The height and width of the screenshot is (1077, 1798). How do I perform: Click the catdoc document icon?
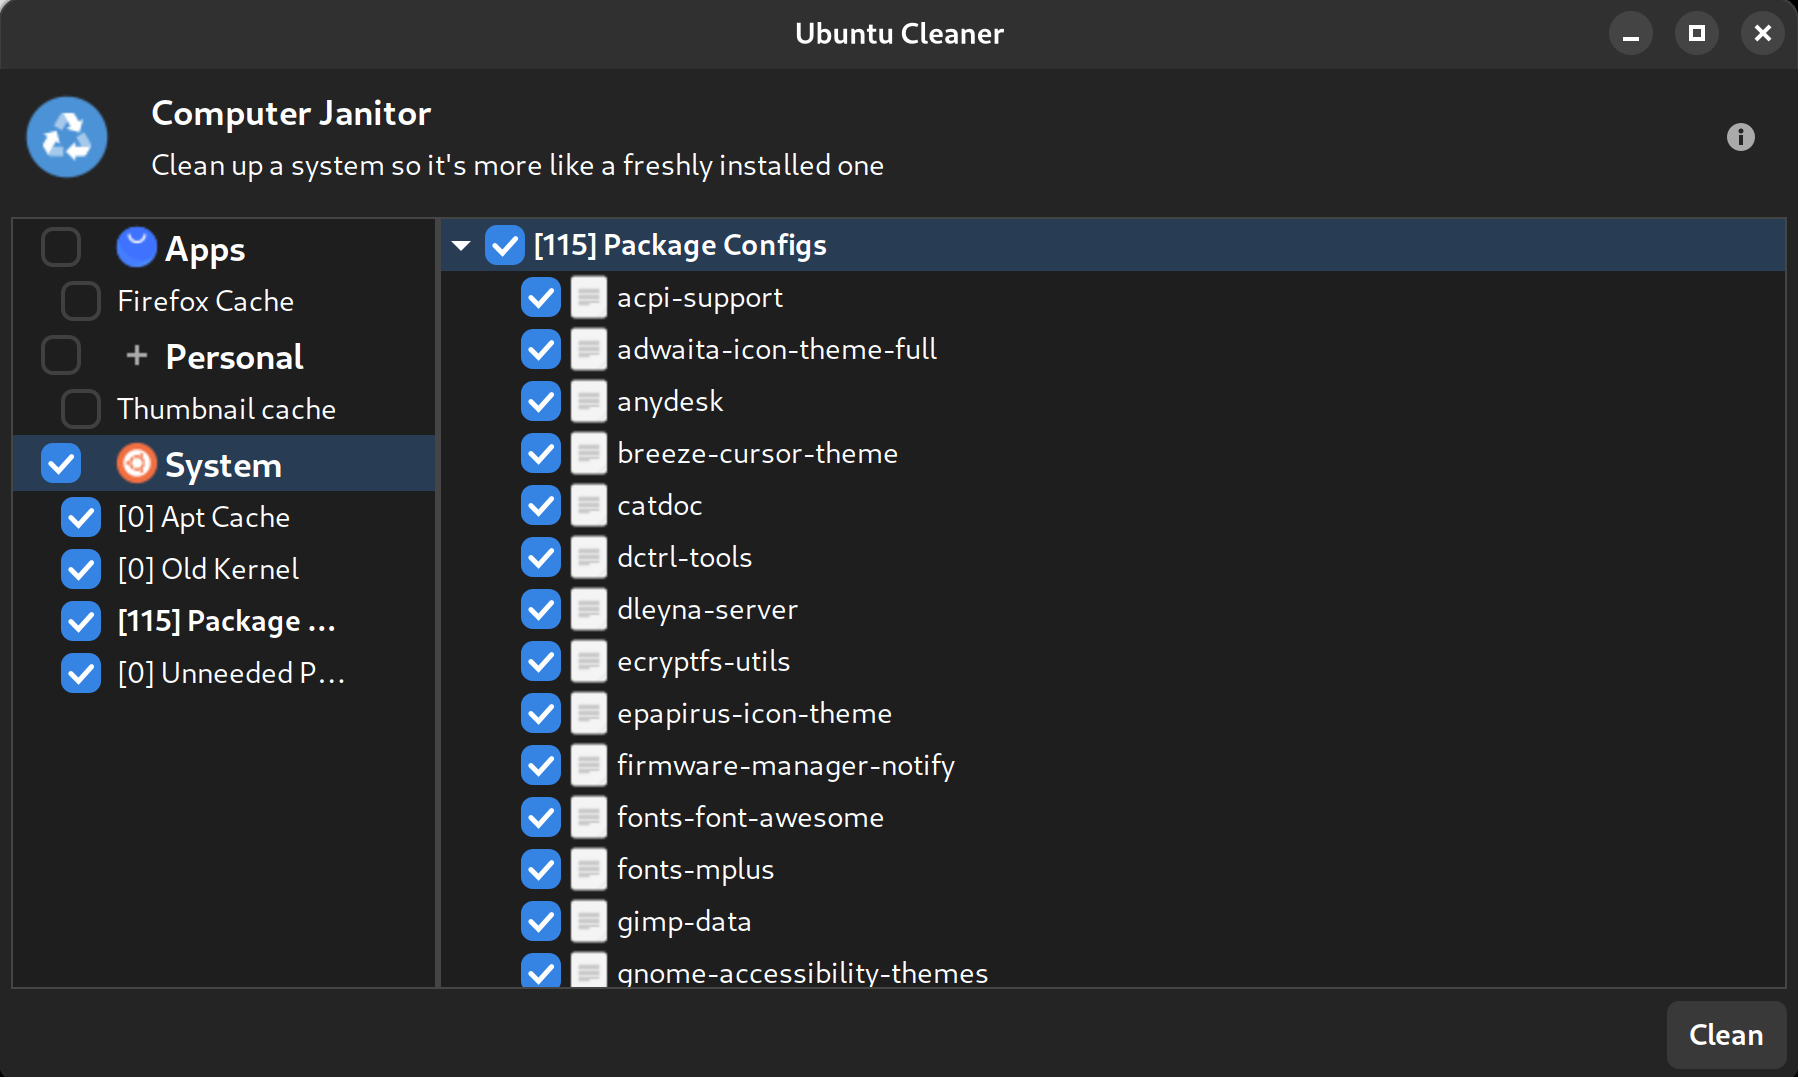click(588, 505)
